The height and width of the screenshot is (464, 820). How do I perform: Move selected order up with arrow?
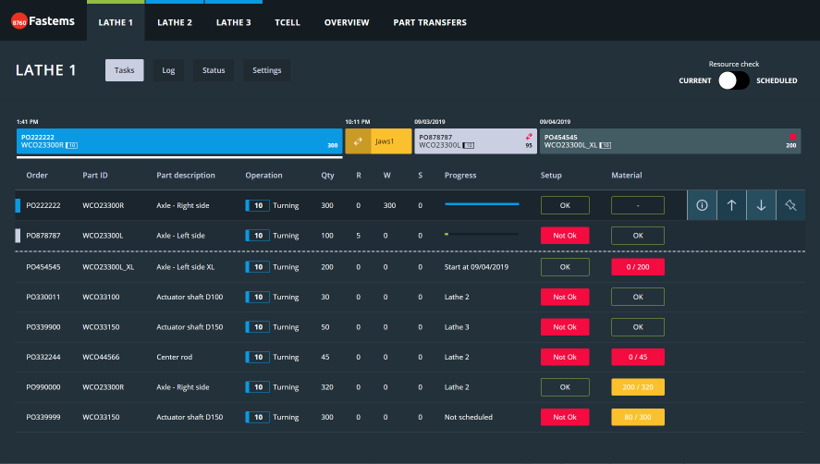pyautogui.click(x=731, y=205)
